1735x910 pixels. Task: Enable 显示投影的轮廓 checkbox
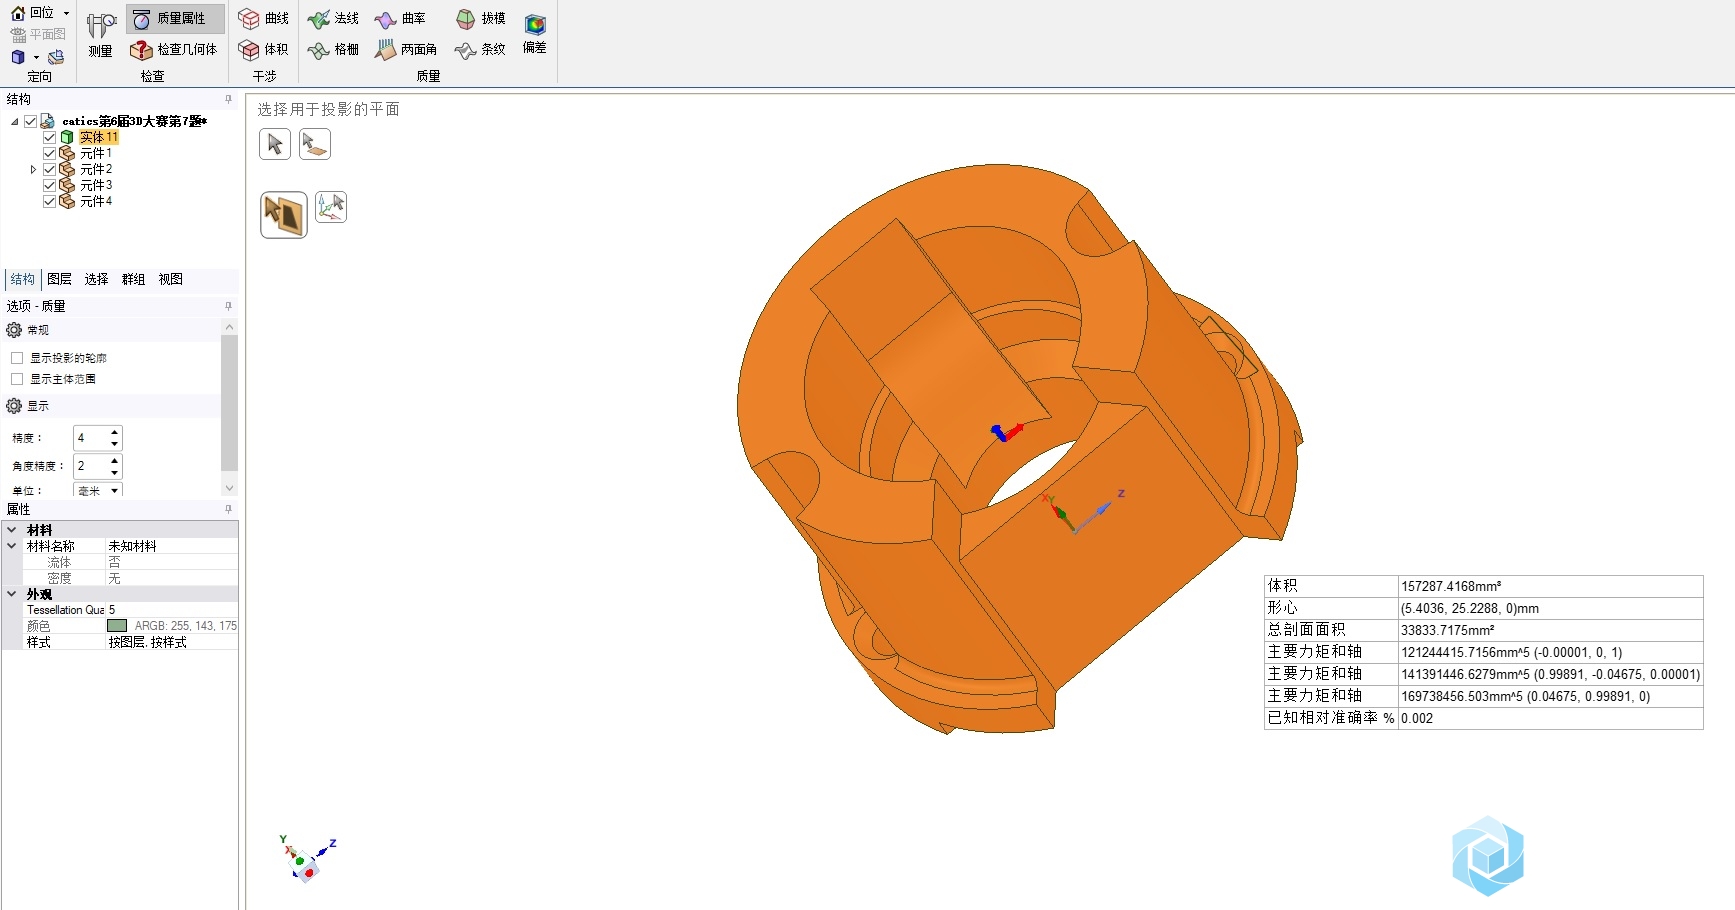(x=17, y=358)
